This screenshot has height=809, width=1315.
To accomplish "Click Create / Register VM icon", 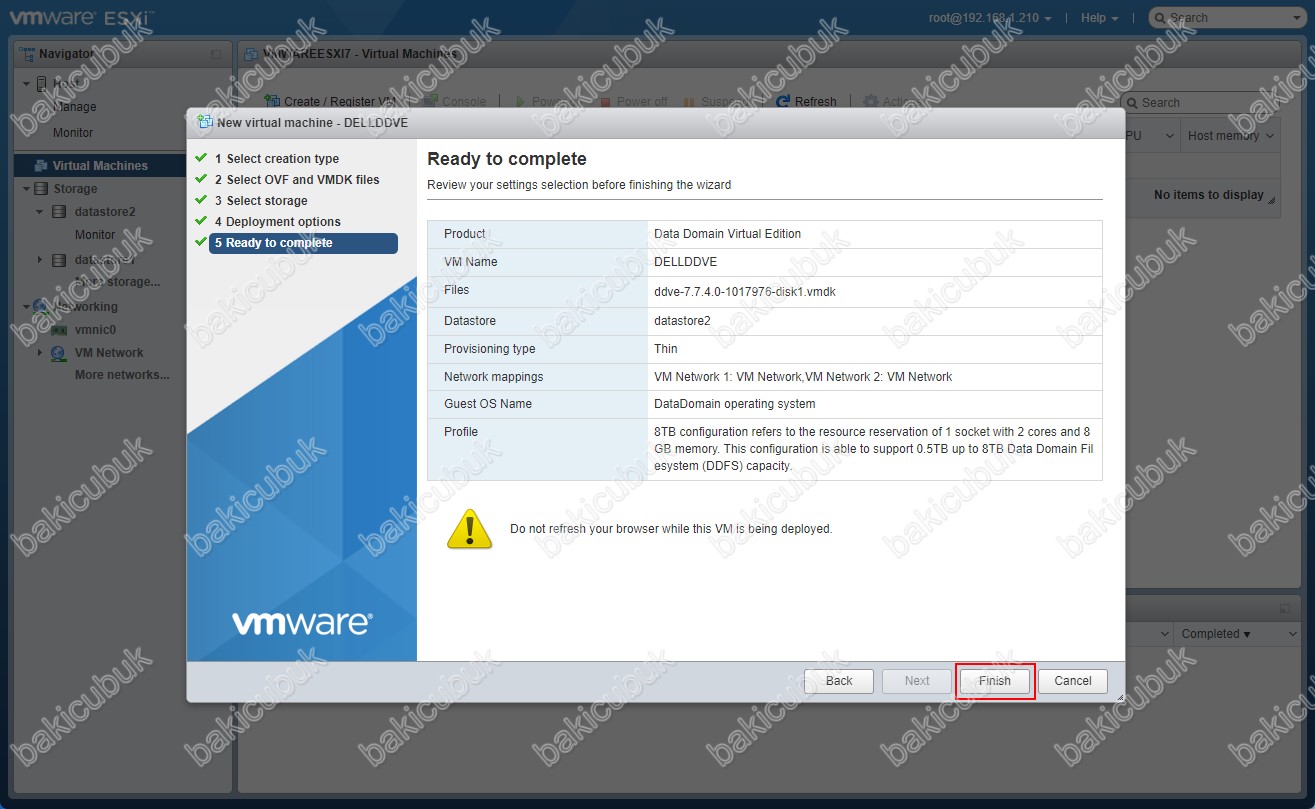I will (272, 102).
